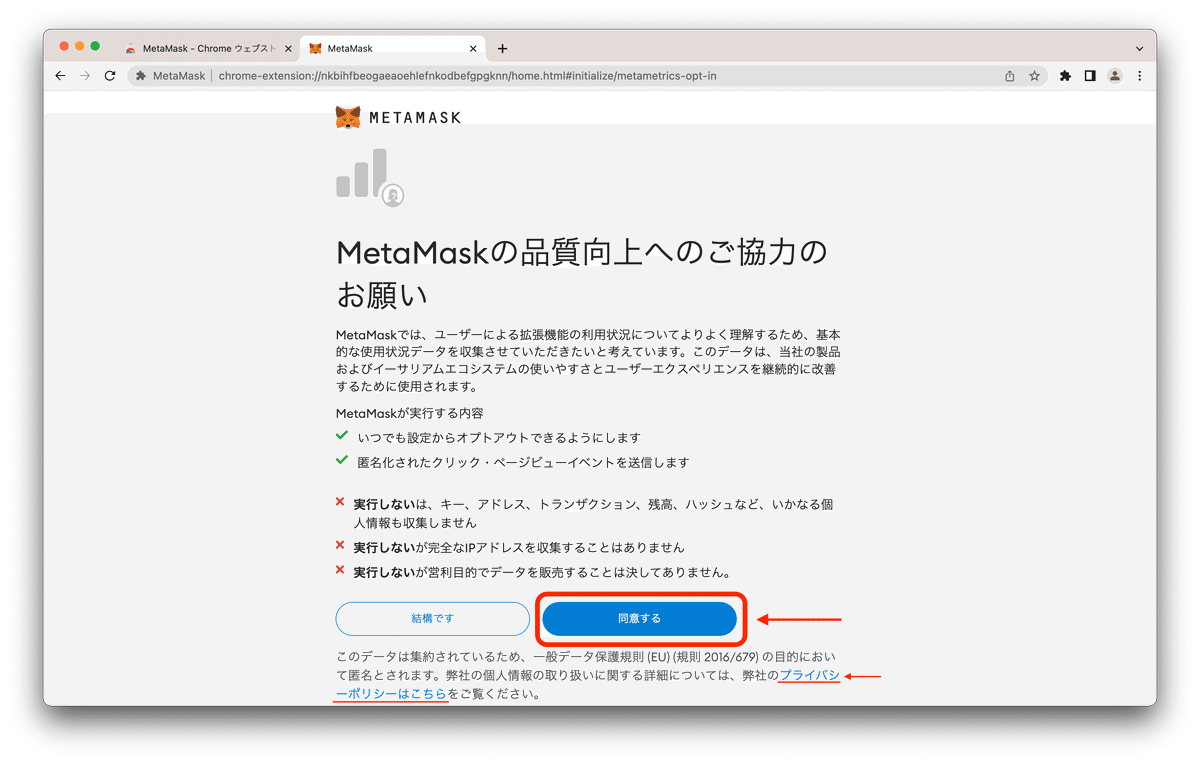Switch to the Chrome Web Store tab
The height and width of the screenshot is (763, 1200).
(x=200, y=47)
